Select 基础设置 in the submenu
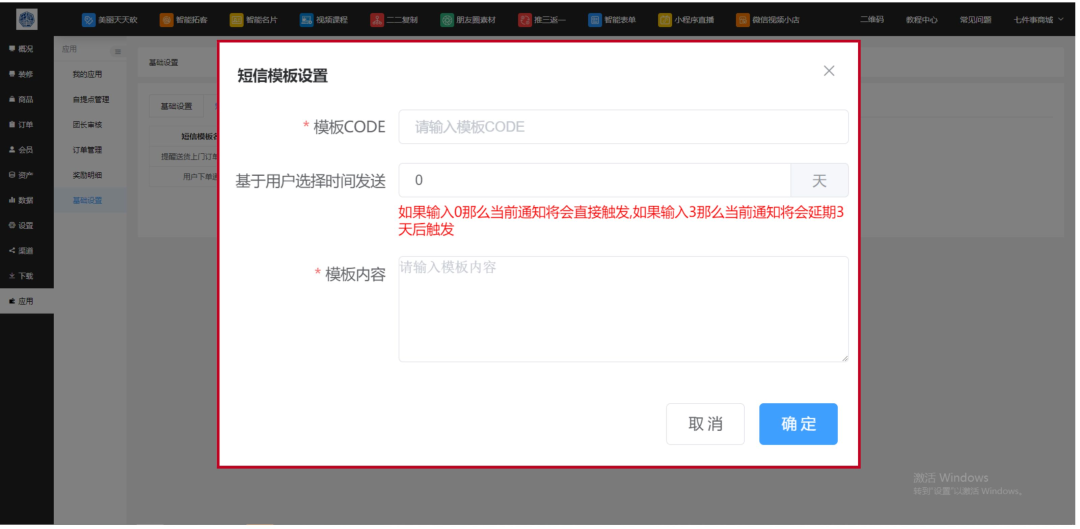The width and height of the screenshot is (1080, 529). pos(90,200)
